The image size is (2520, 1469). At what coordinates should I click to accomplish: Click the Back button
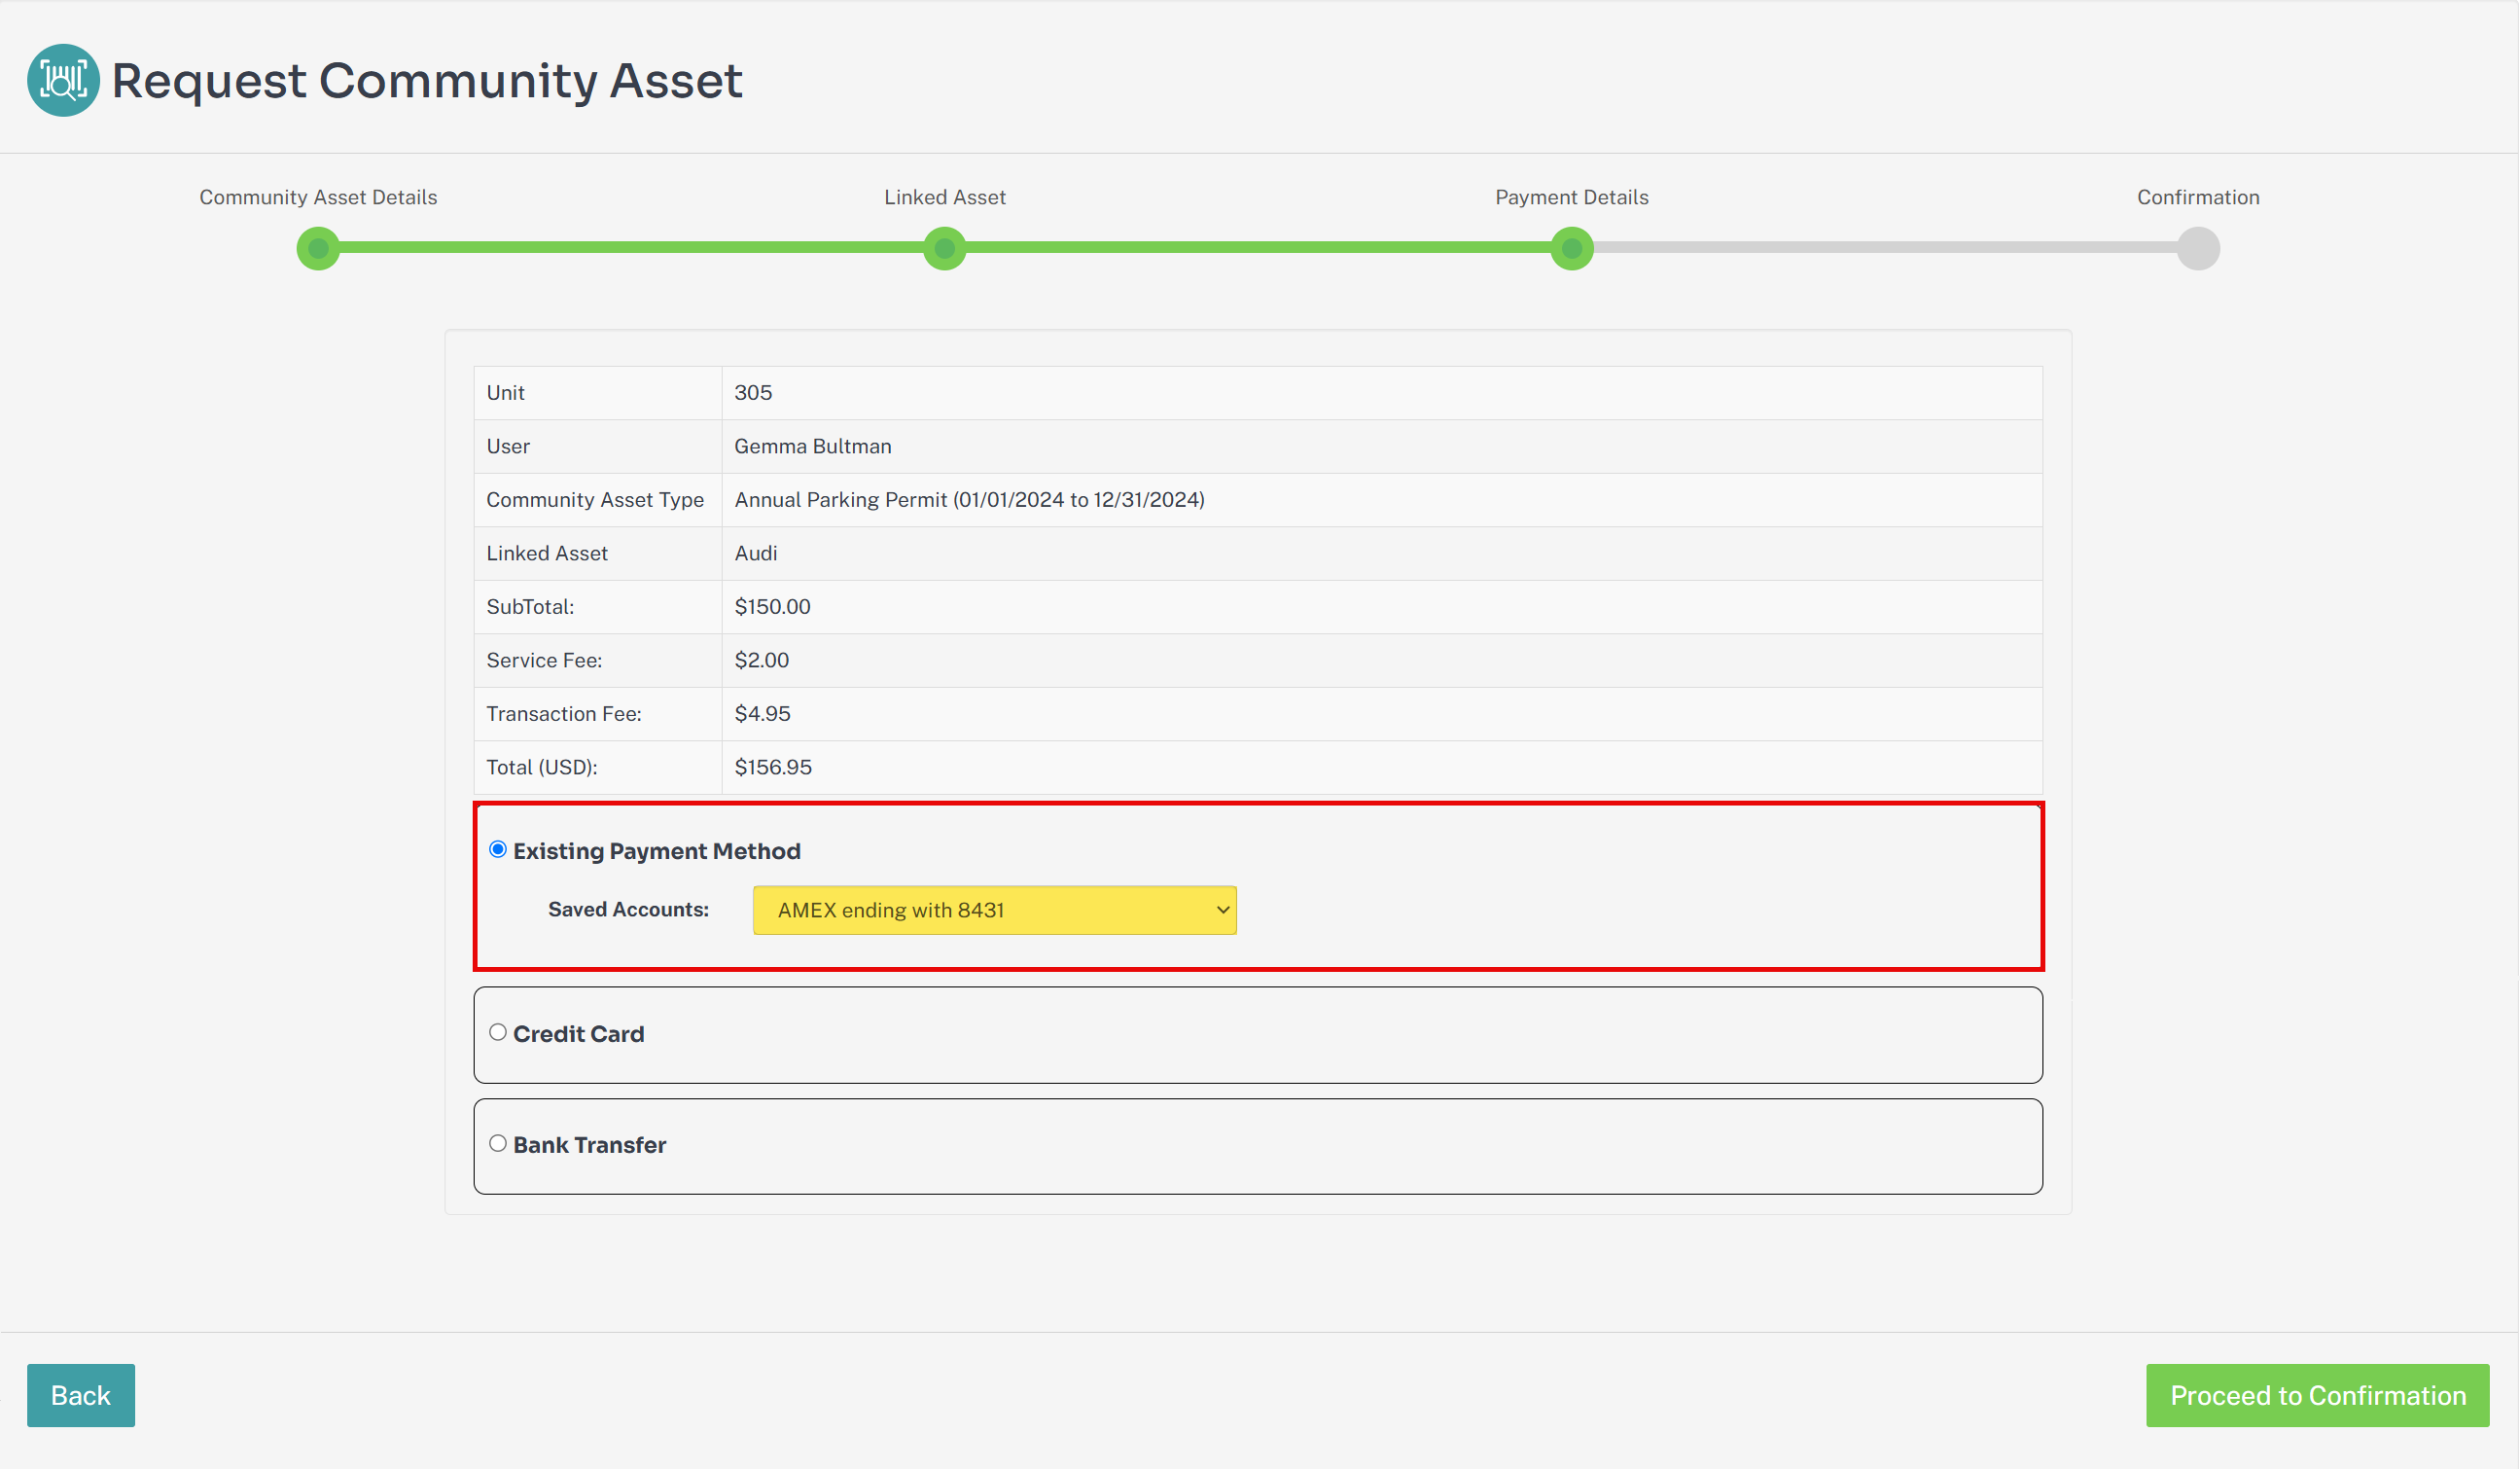tap(81, 1395)
